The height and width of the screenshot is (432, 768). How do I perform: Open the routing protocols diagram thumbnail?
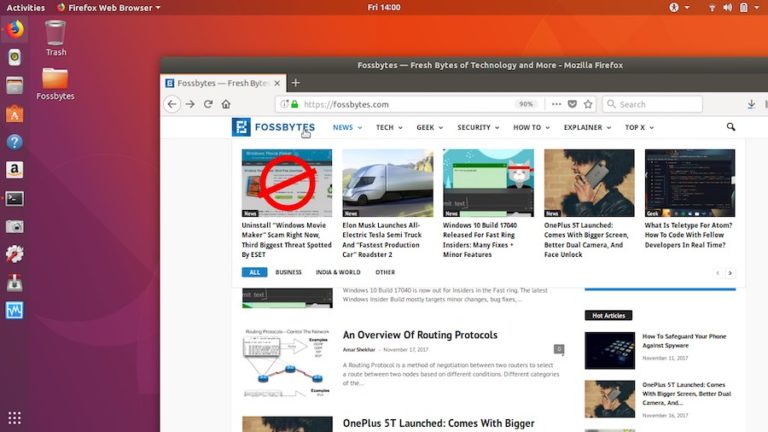(x=287, y=362)
